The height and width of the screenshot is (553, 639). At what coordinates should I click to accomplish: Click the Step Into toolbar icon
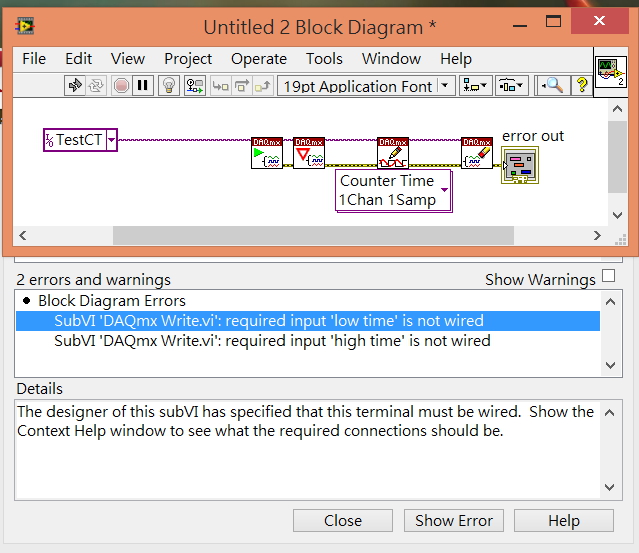pos(220,86)
